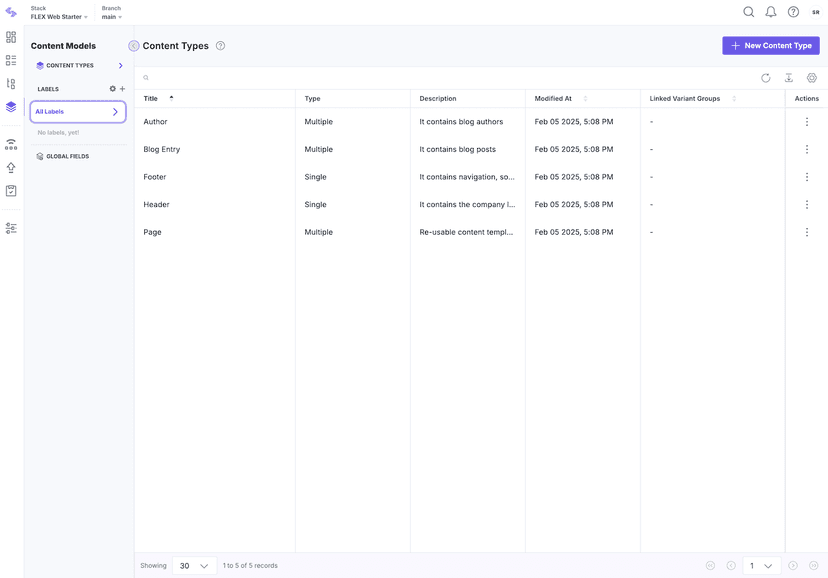Open the table settings gear icon

[810, 76]
